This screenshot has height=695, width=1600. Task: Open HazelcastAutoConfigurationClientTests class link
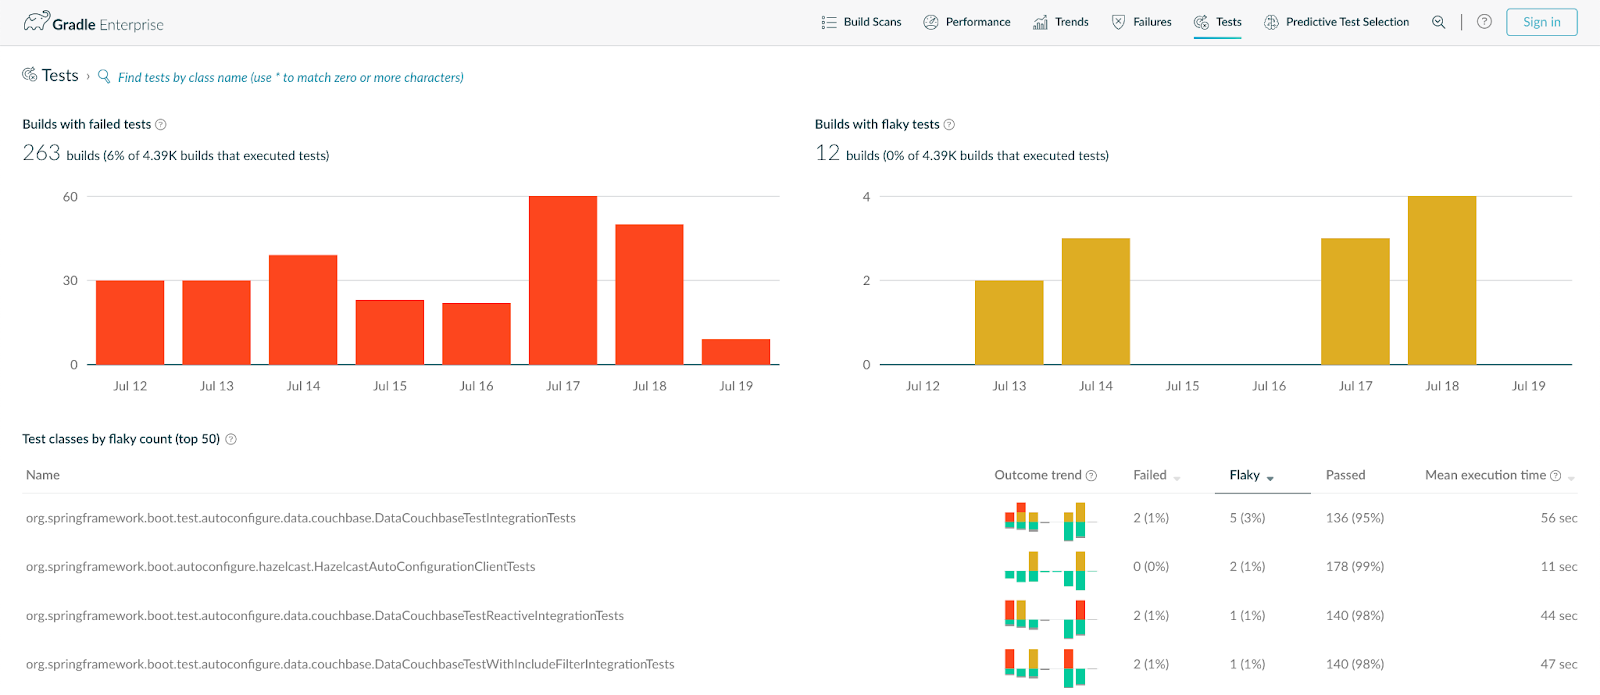[x=280, y=567]
